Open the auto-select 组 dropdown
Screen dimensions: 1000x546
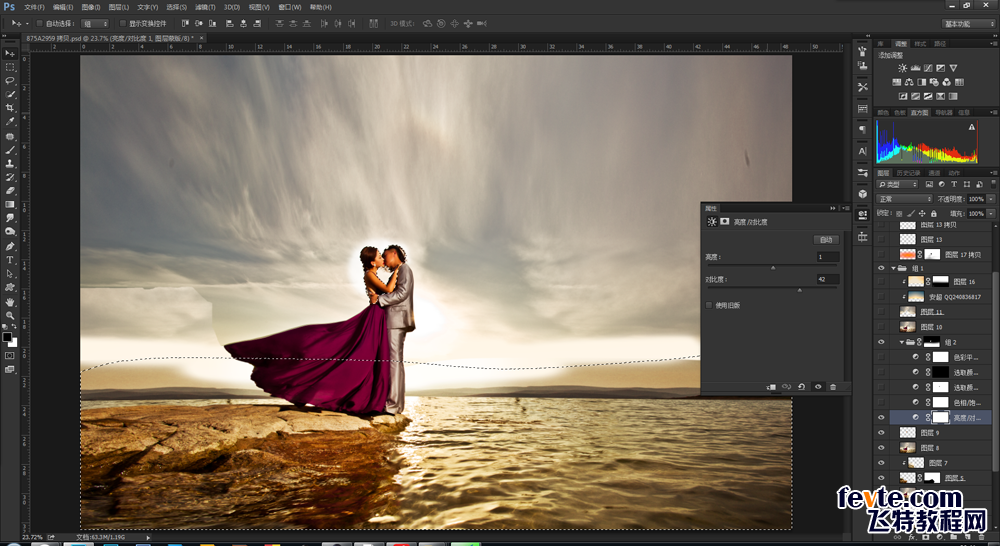(96, 24)
